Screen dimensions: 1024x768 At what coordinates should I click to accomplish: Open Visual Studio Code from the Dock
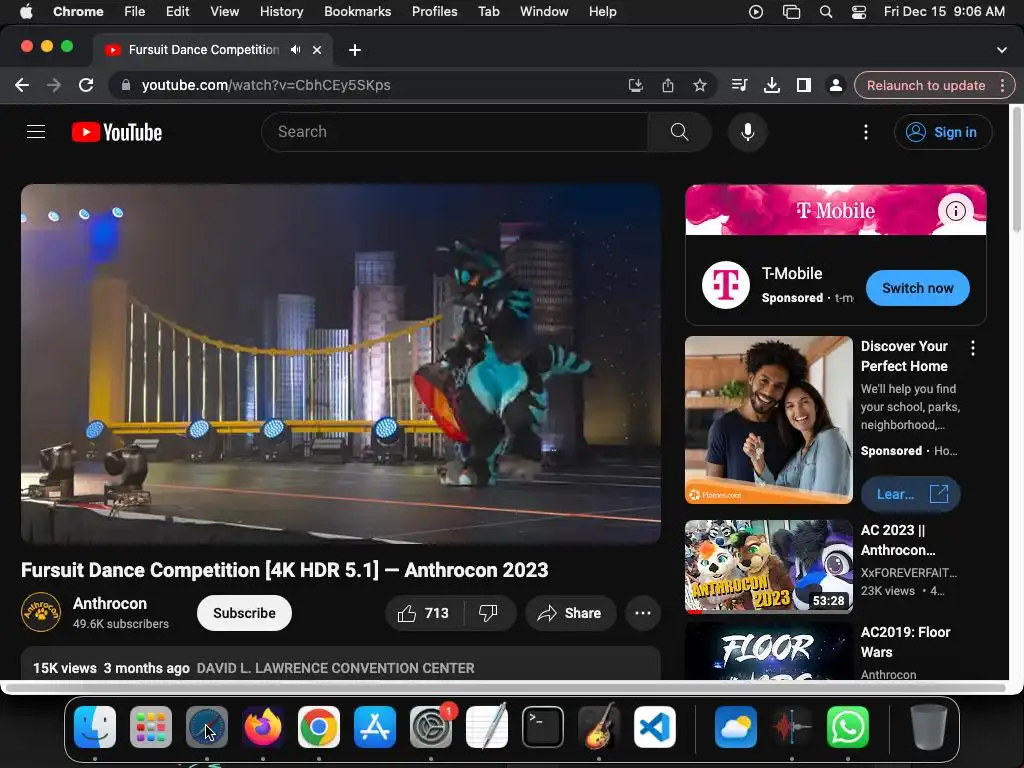point(655,727)
